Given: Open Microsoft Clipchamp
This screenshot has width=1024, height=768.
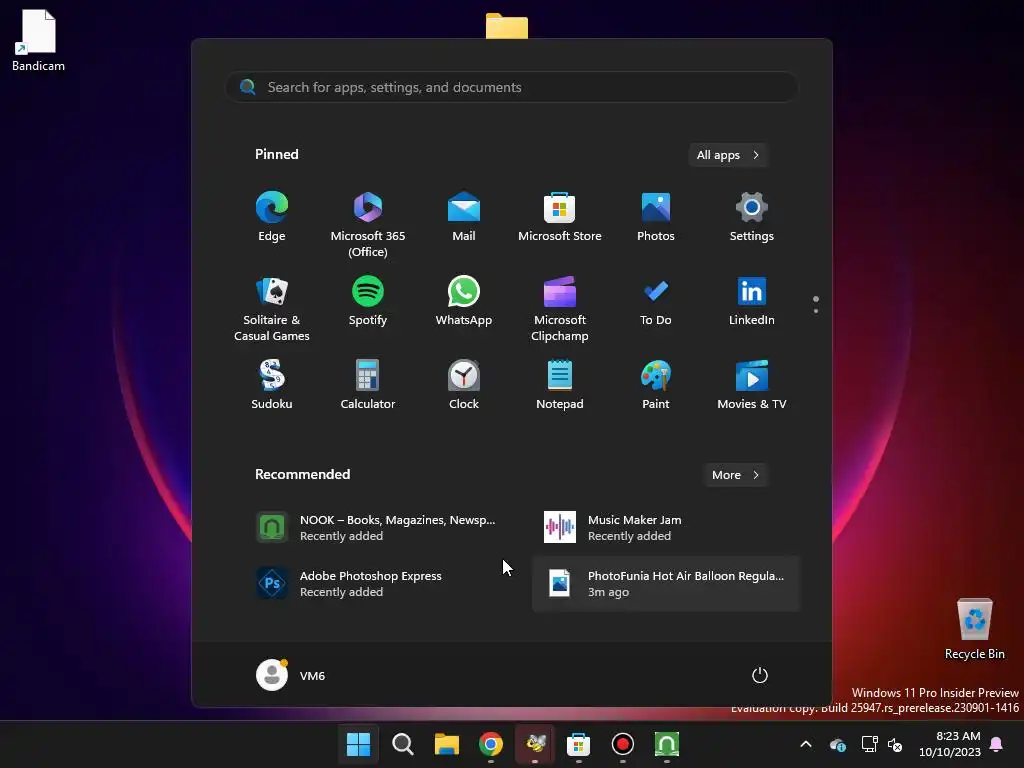Looking at the screenshot, I should pos(560,308).
